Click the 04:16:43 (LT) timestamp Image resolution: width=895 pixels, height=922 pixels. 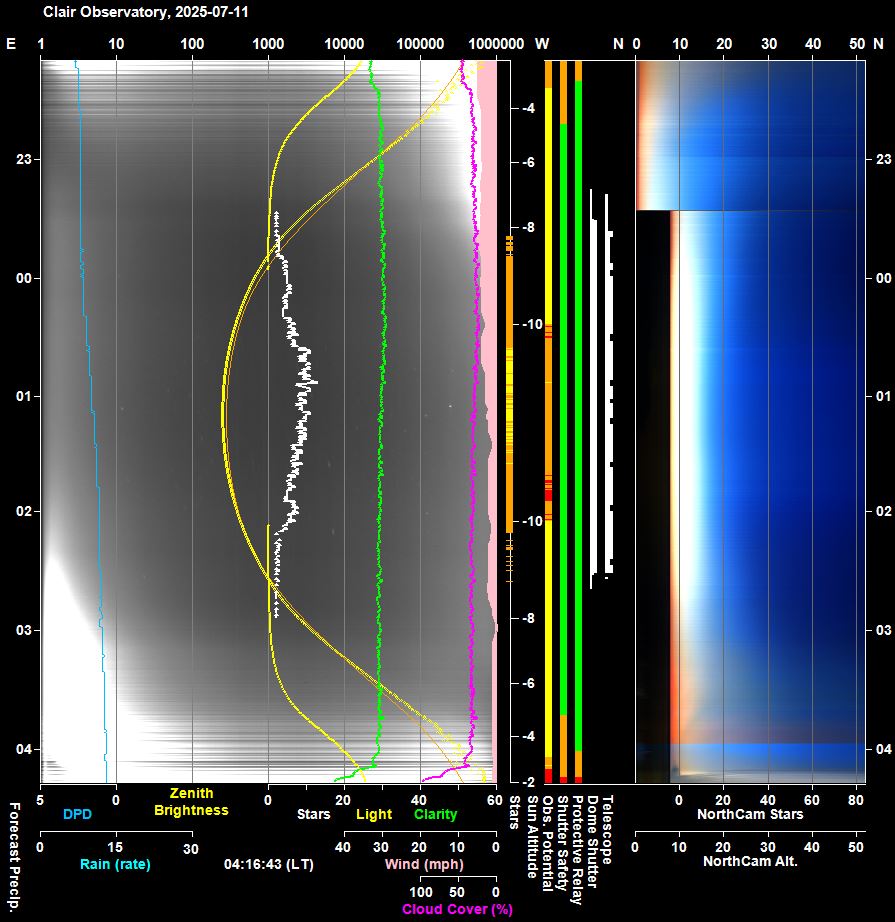pyautogui.click(x=266, y=864)
